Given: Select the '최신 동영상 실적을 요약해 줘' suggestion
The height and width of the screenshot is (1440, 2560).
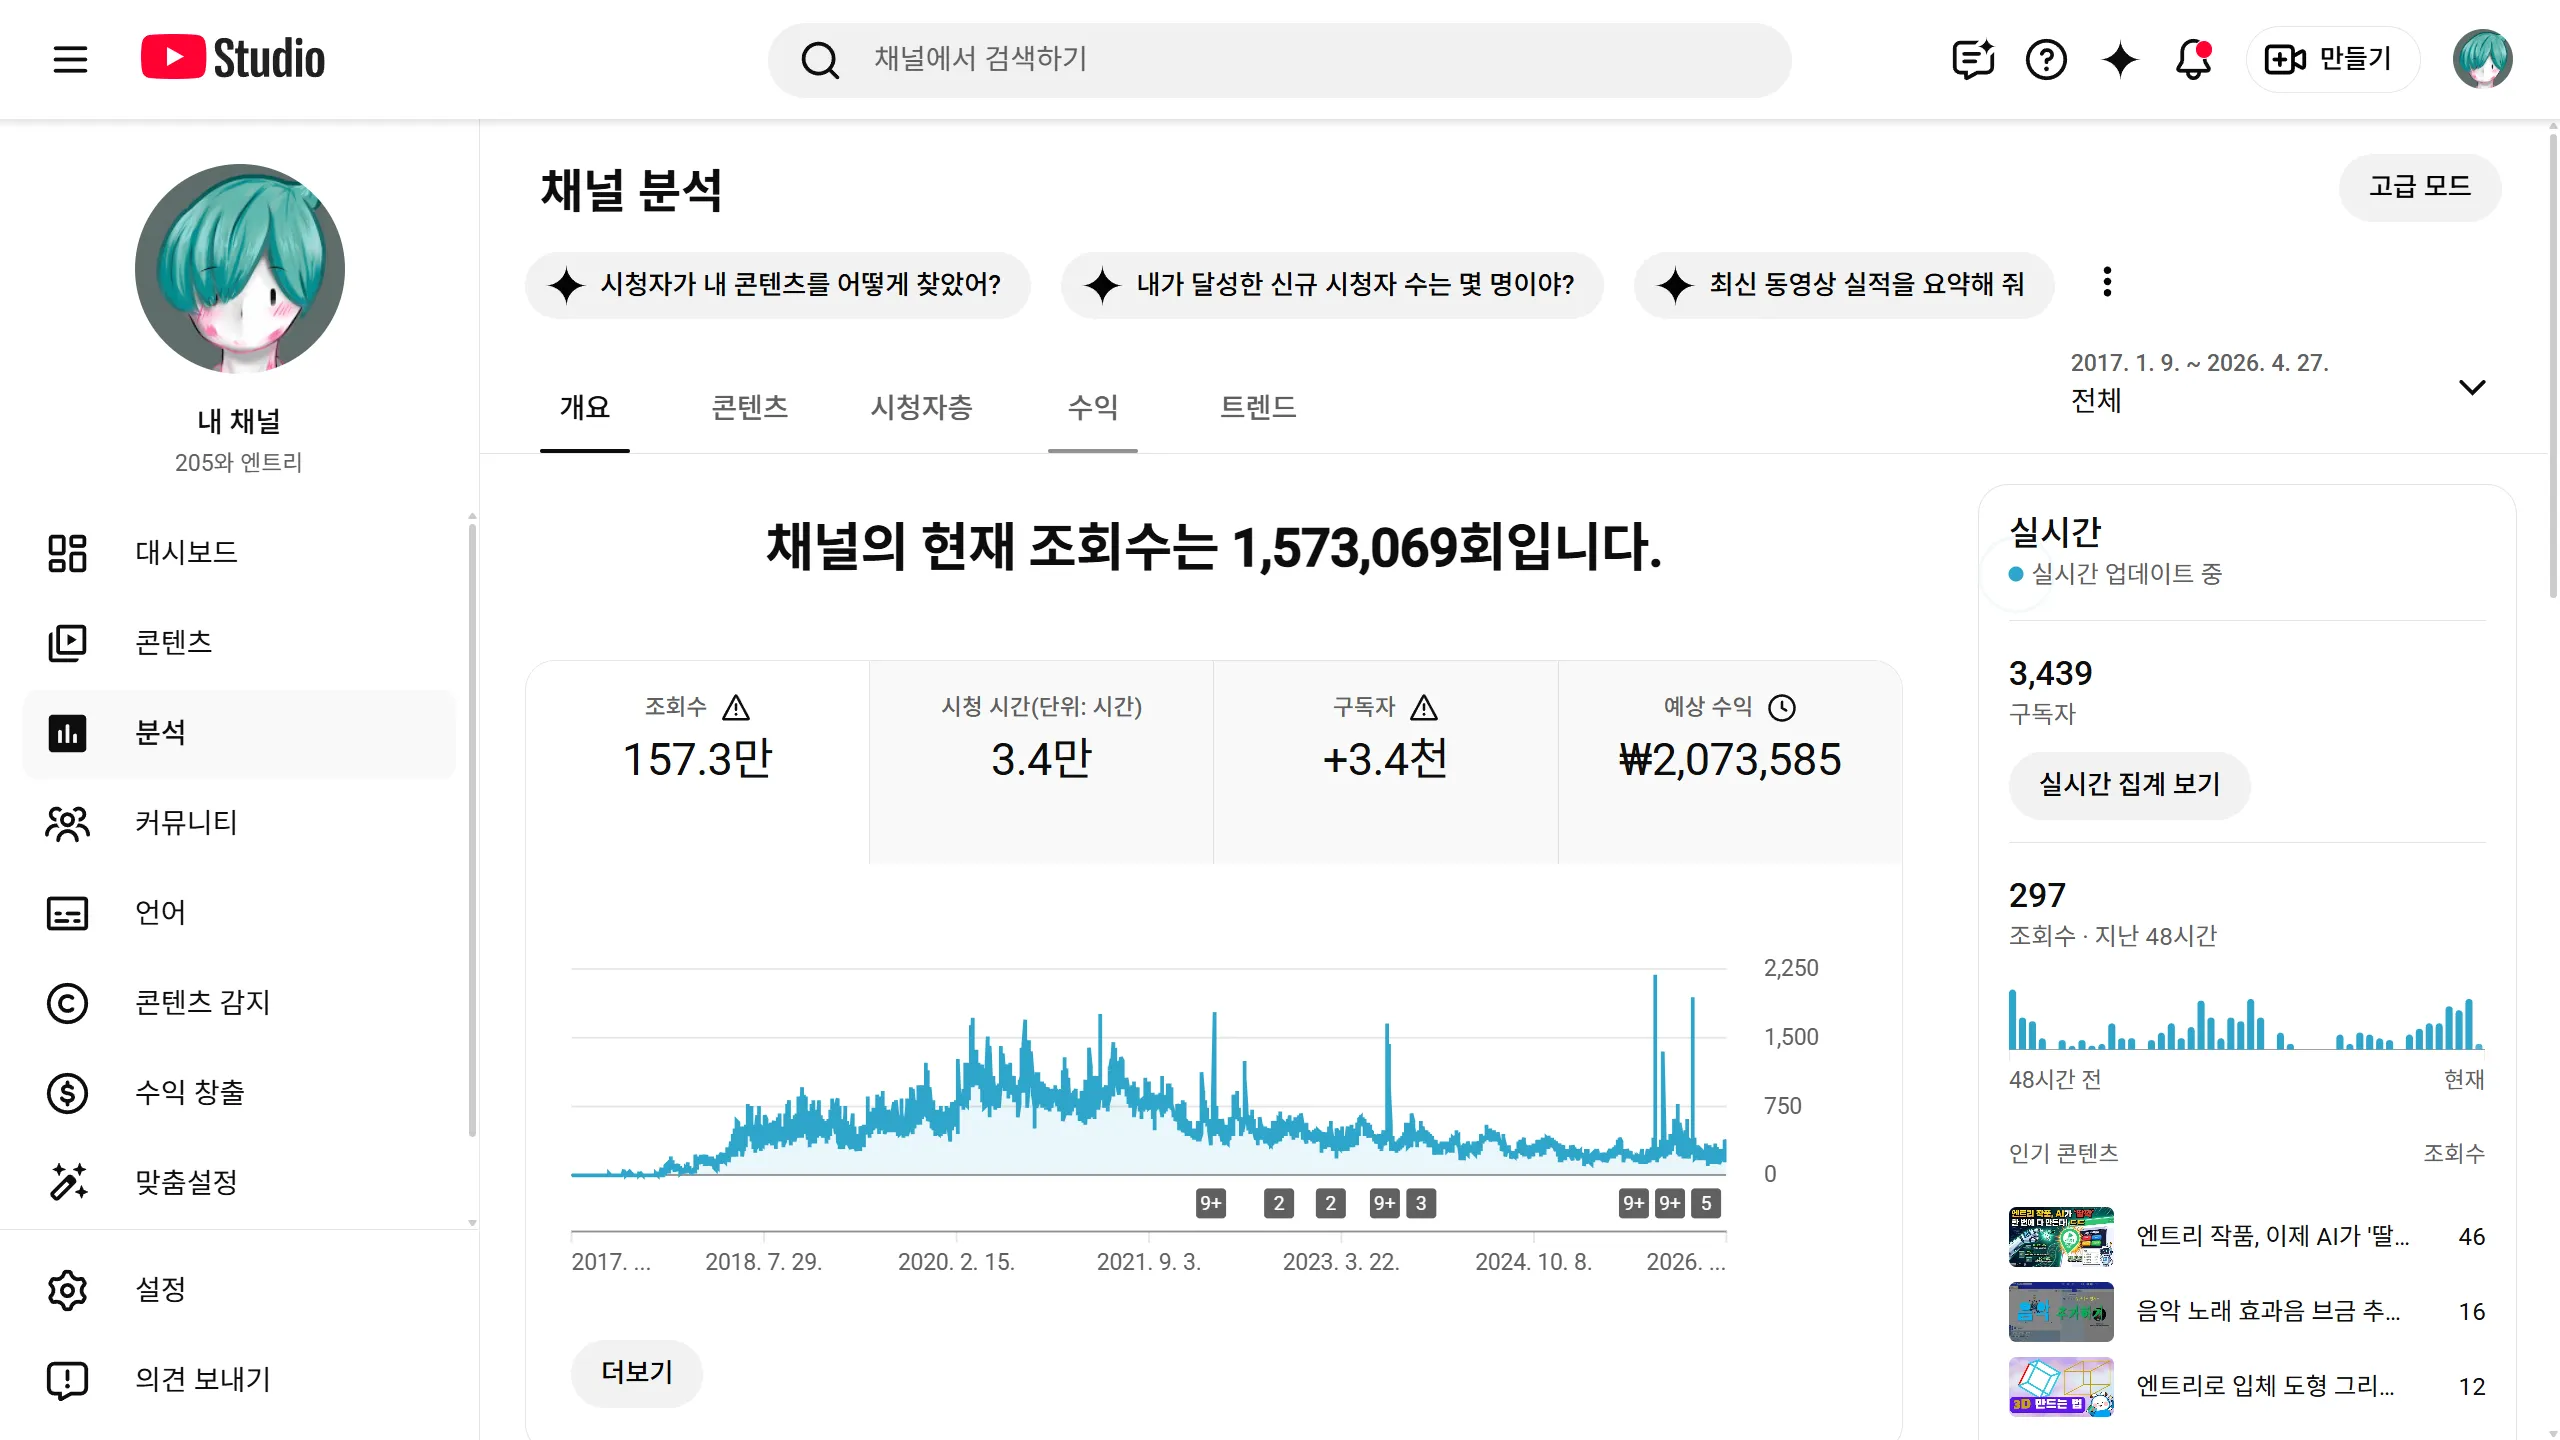Looking at the screenshot, I should 1844,285.
